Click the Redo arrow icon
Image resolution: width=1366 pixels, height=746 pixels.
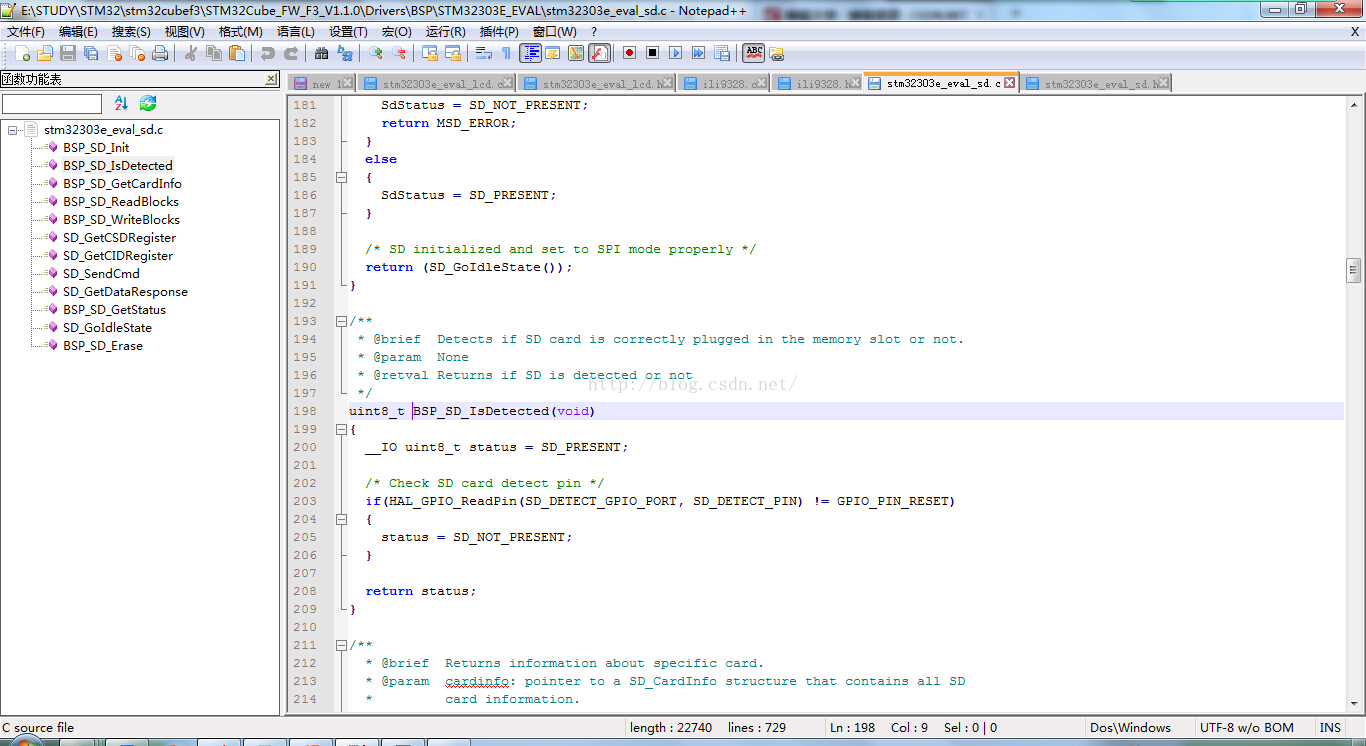coord(291,53)
